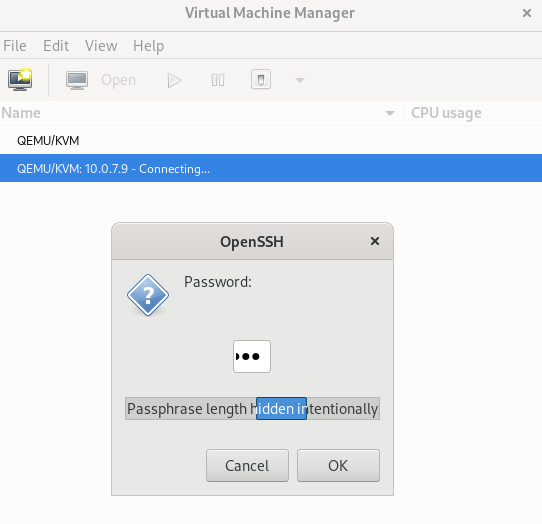Click OK in the OpenSSH dialog
The image size is (542, 524).
(x=338, y=466)
